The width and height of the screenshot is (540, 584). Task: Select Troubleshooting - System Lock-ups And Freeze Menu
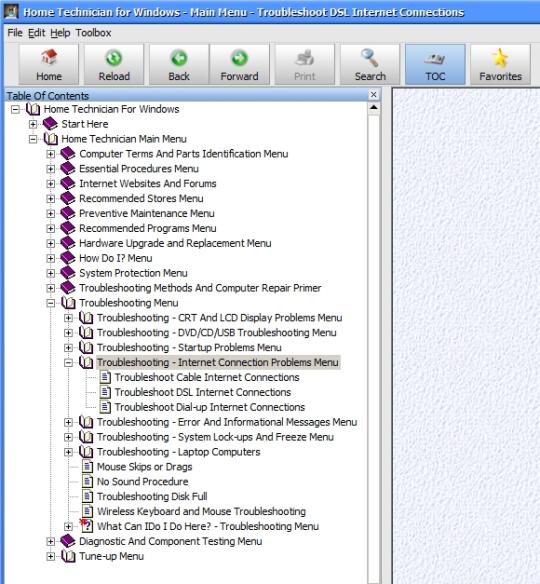tap(215, 437)
